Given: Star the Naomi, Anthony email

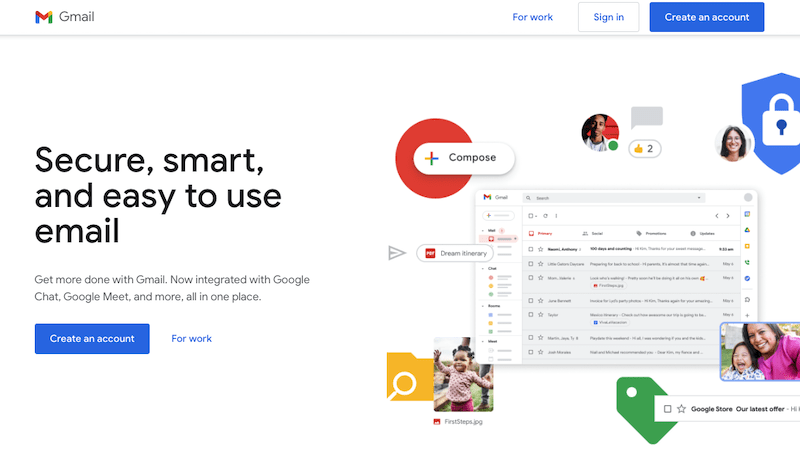Looking at the screenshot, I should (540, 249).
